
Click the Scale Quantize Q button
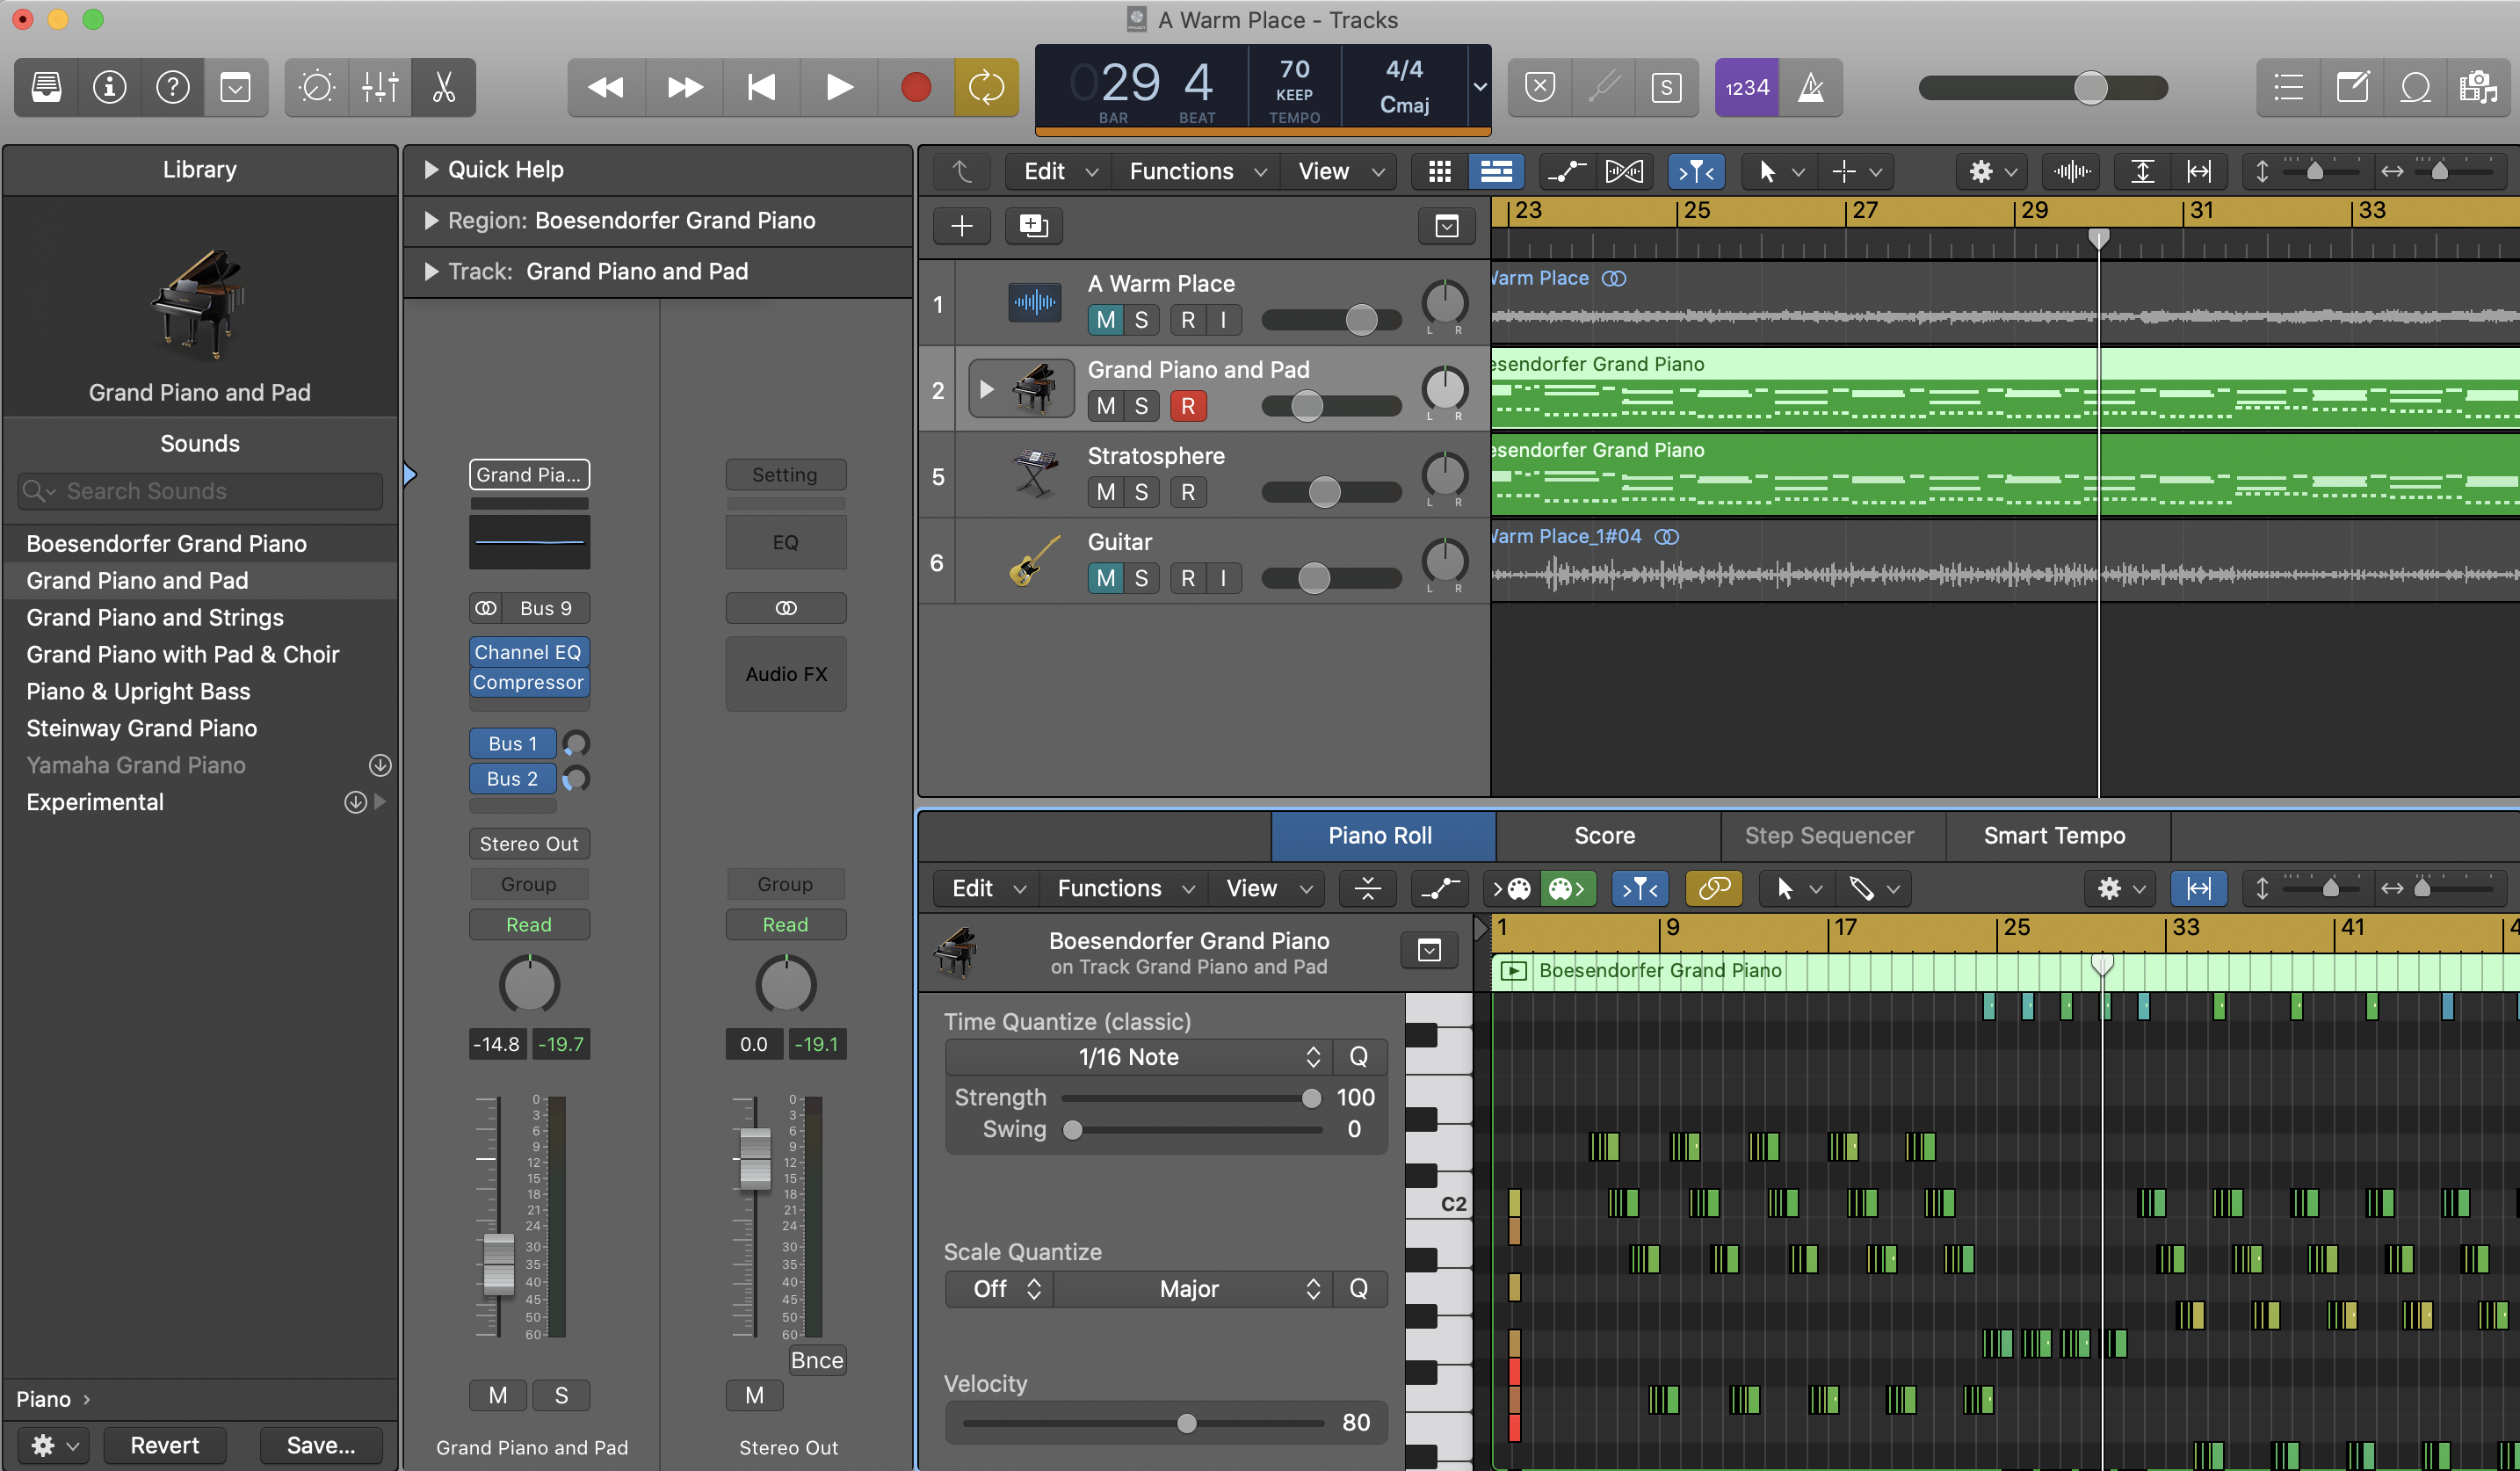(1359, 1287)
